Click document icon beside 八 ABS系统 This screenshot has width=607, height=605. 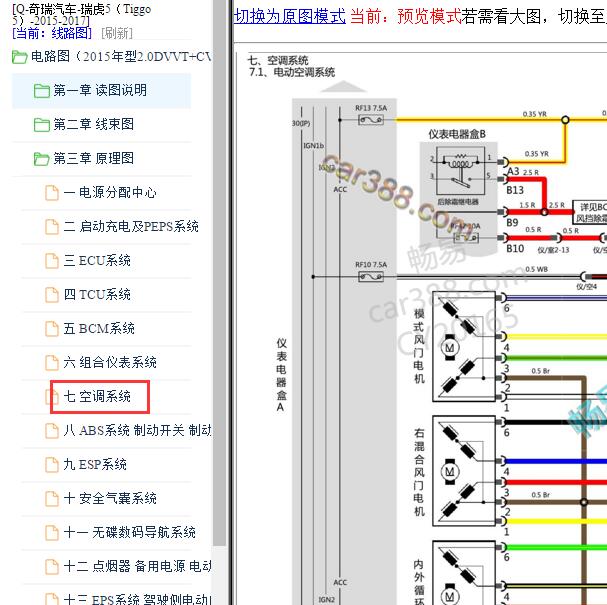[x=52, y=431]
